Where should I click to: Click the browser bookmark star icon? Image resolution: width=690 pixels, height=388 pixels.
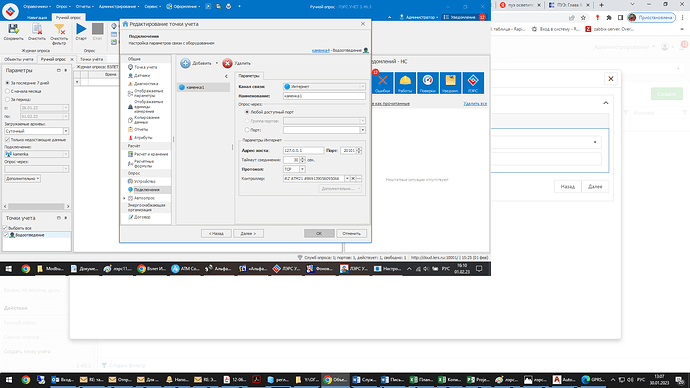583,18
